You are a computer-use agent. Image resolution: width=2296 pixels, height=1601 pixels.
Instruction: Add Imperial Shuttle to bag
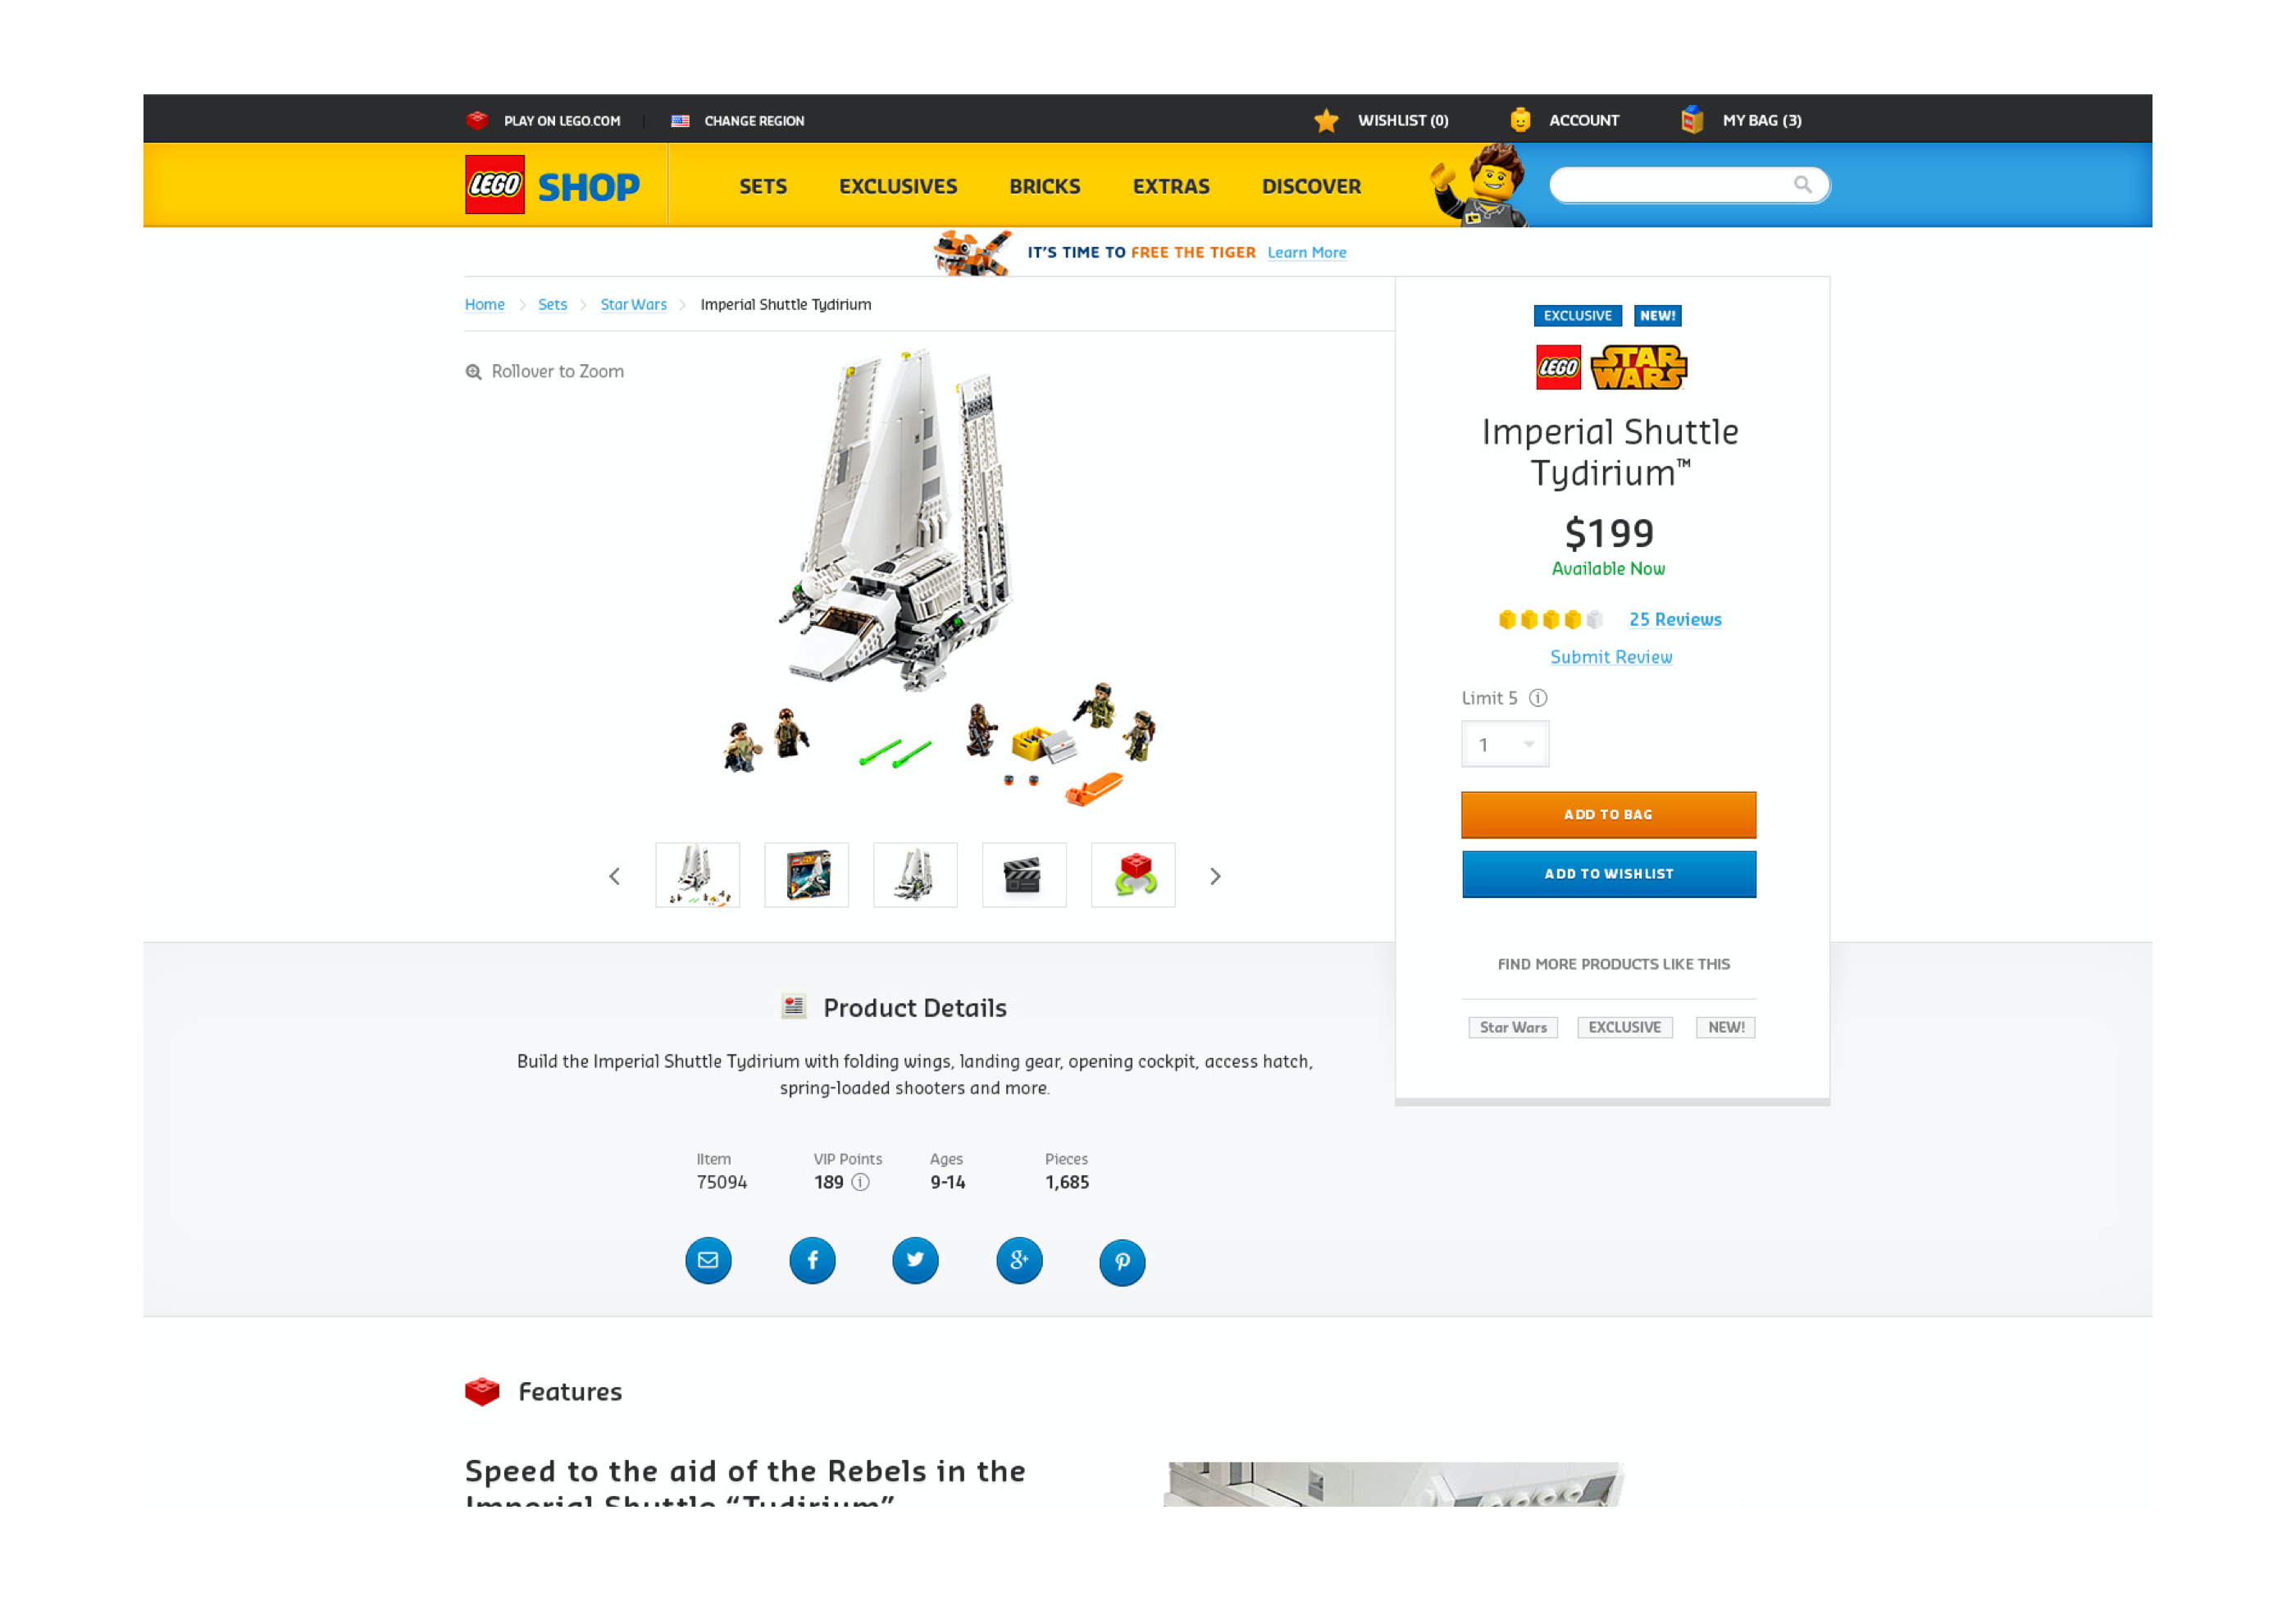click(x=1608, y=815)
